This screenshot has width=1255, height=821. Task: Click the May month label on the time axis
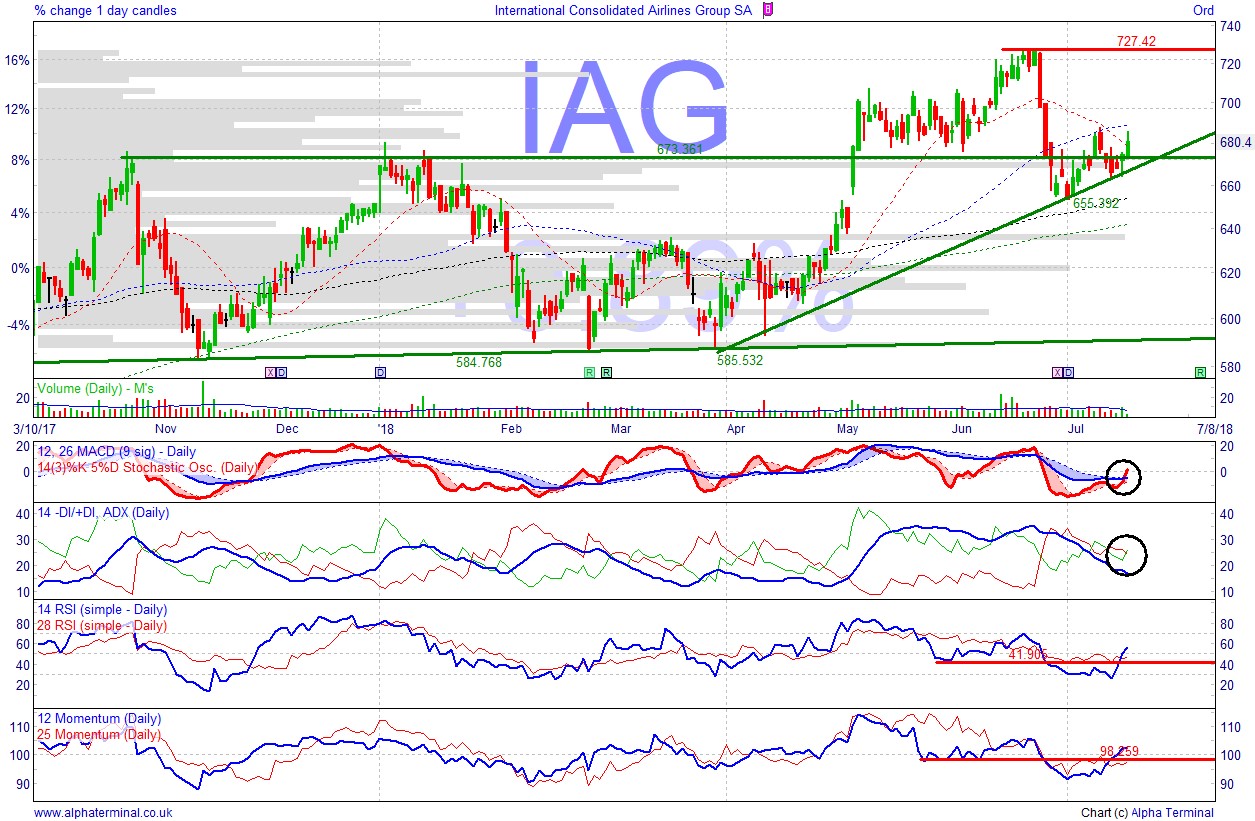(x=847, y=429)
